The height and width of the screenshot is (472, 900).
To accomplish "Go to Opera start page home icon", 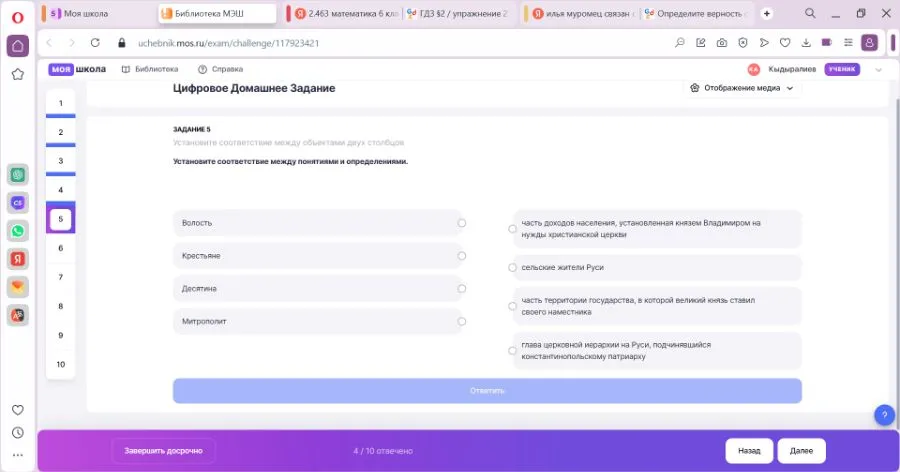I will coord(18,46).
